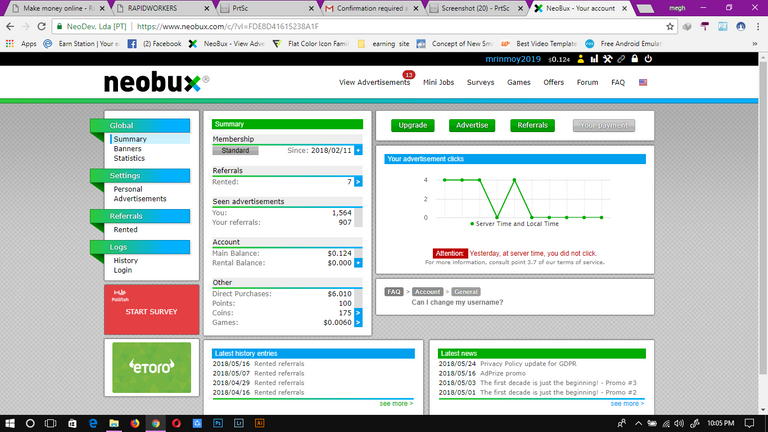The width and height of the screenshot is (768, 432).
Task: Visit the Forum
Action: pos(587,82)
